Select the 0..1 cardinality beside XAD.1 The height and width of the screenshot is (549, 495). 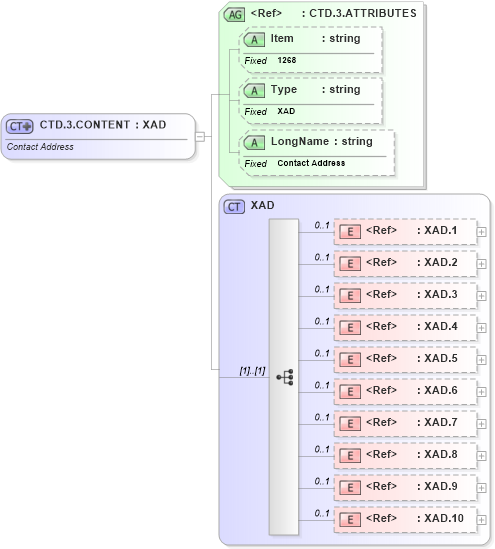(x=322, y=225)
